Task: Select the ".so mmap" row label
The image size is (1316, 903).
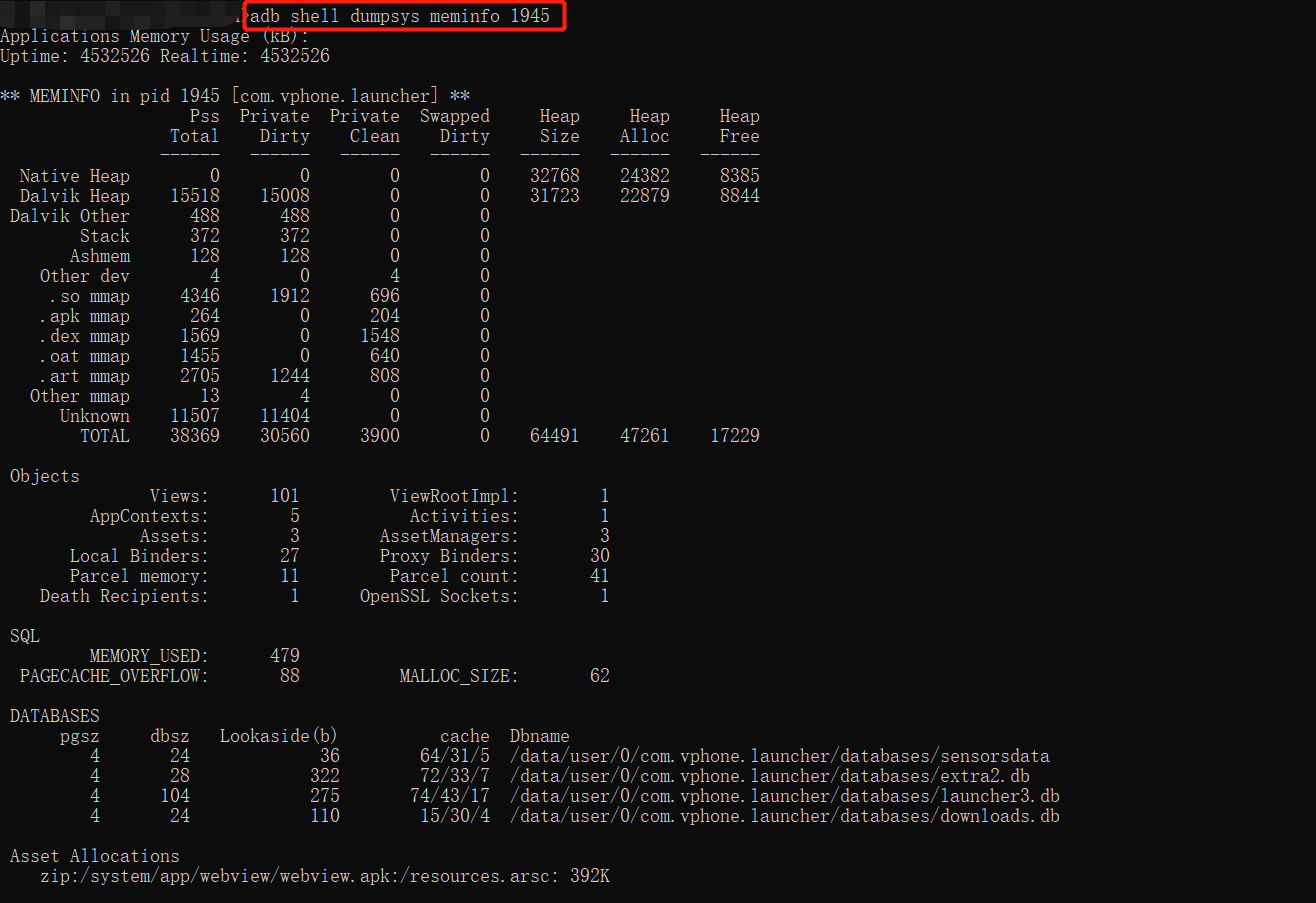Action: pyautogui.click(x=90, y=296)
